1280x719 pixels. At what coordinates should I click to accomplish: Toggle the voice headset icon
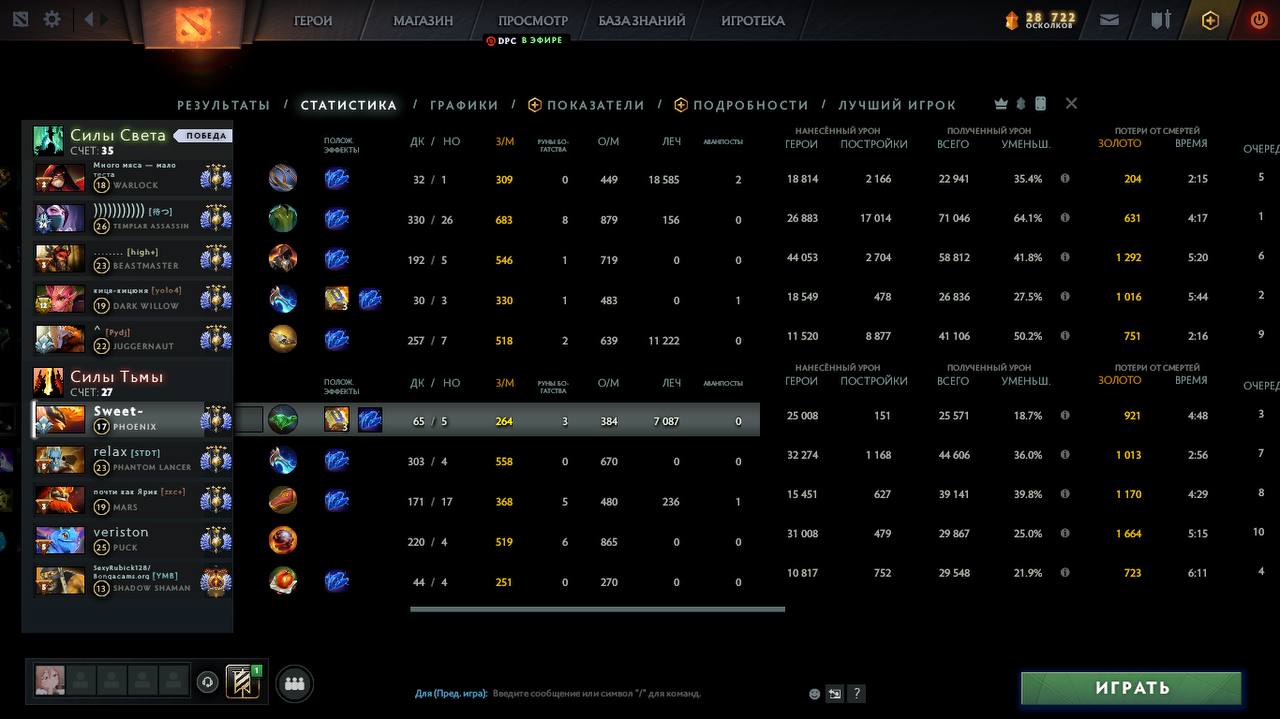pos(208,682)
